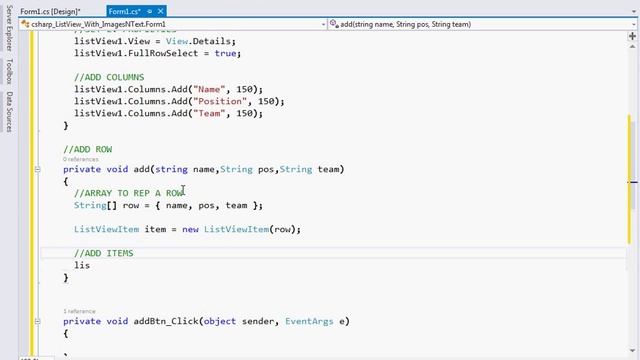Image resolution: width=640 pixels, height=360 pixels.
Task: Close the Form1.cs tab
Action: point(160,11)
